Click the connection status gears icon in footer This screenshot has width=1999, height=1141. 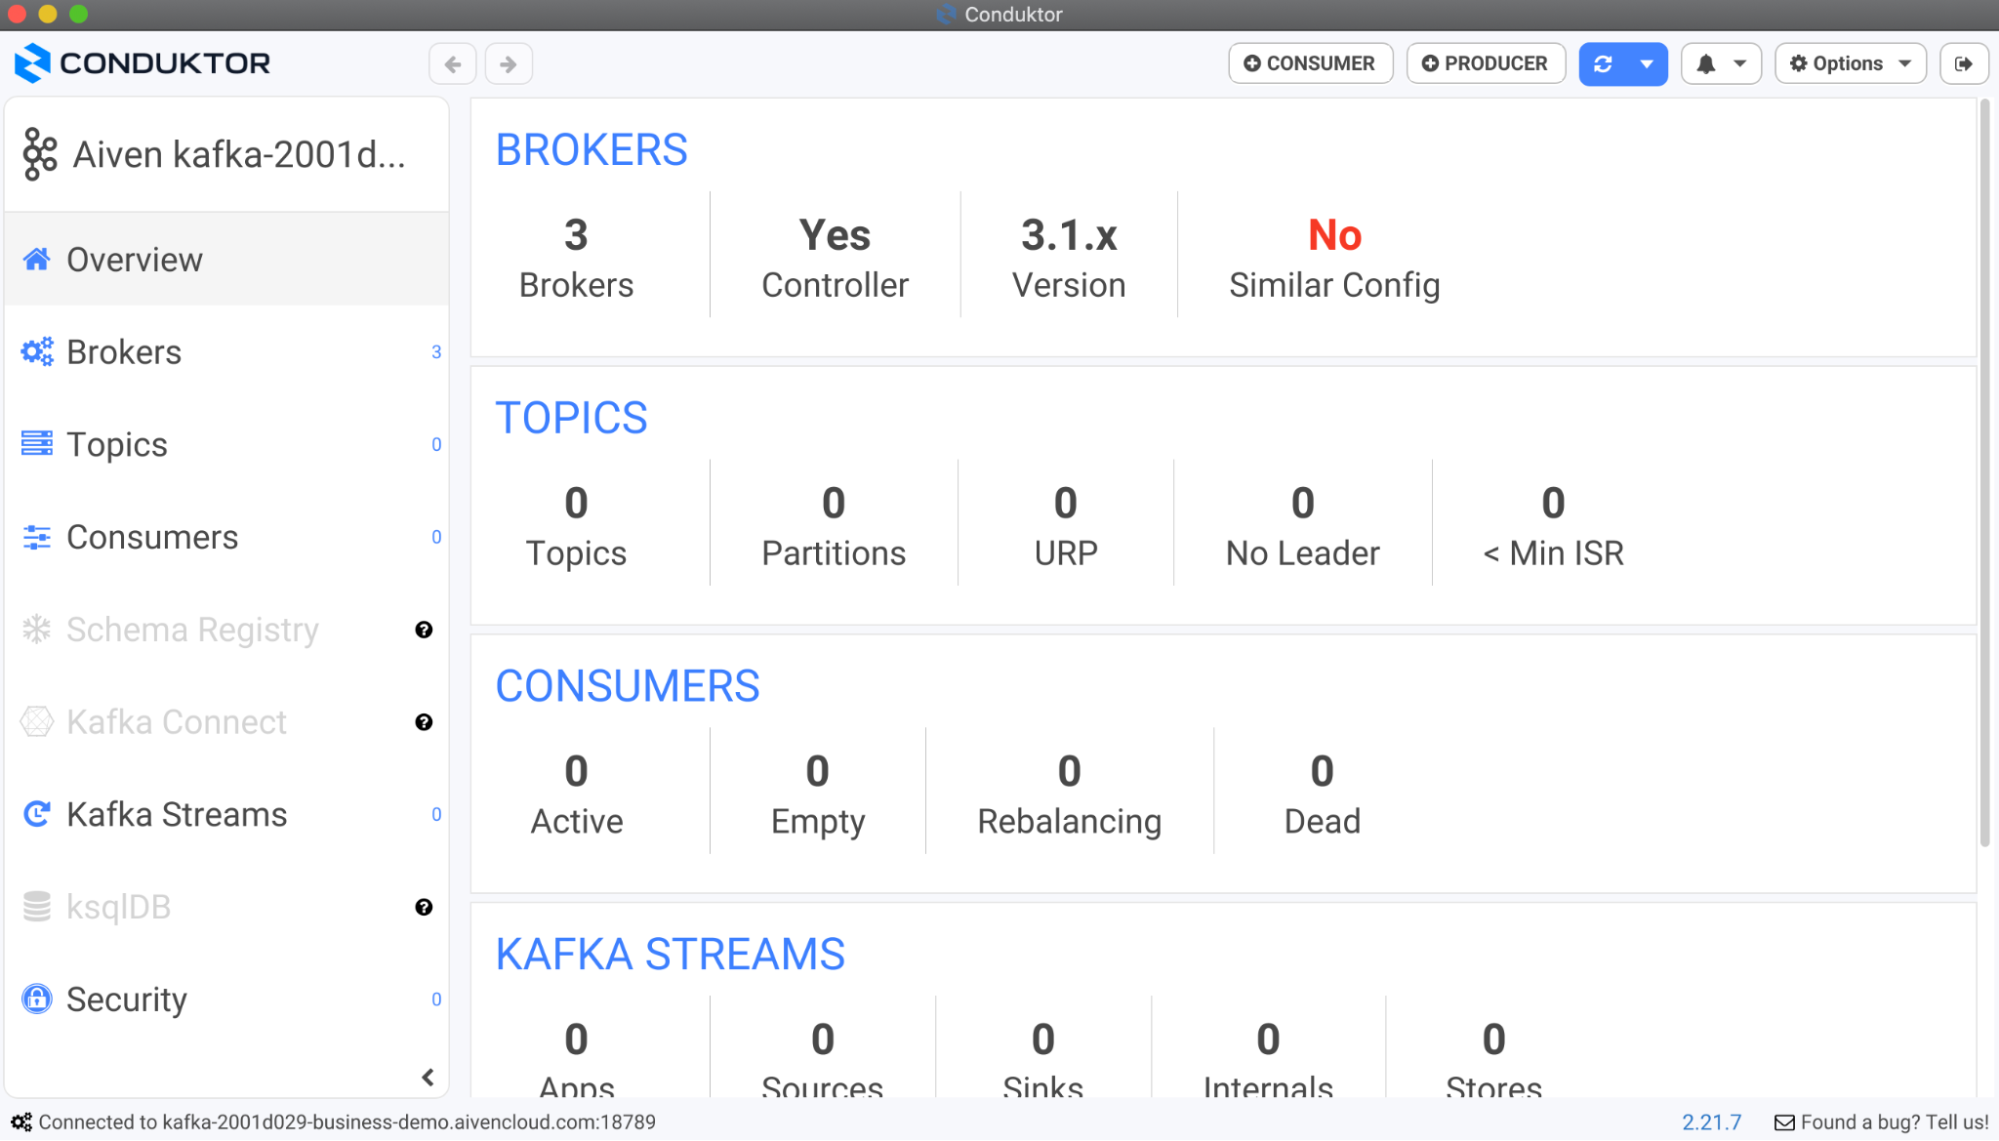(x=21, y=1122)
